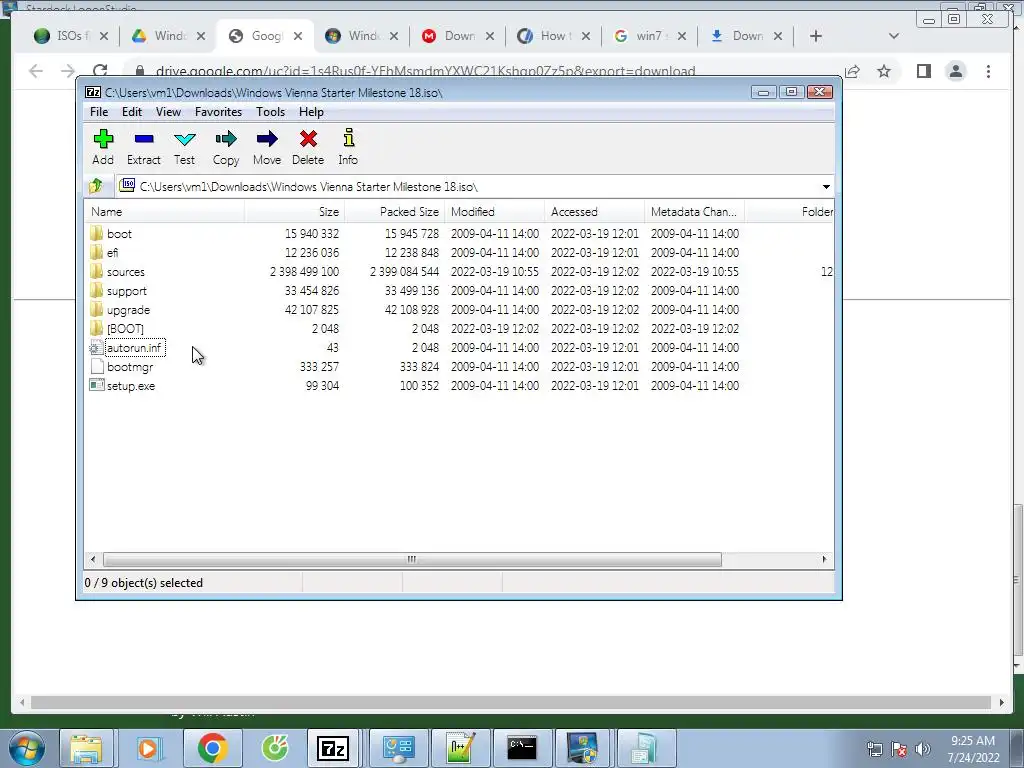Go up one folder level icon

(96, 186)
